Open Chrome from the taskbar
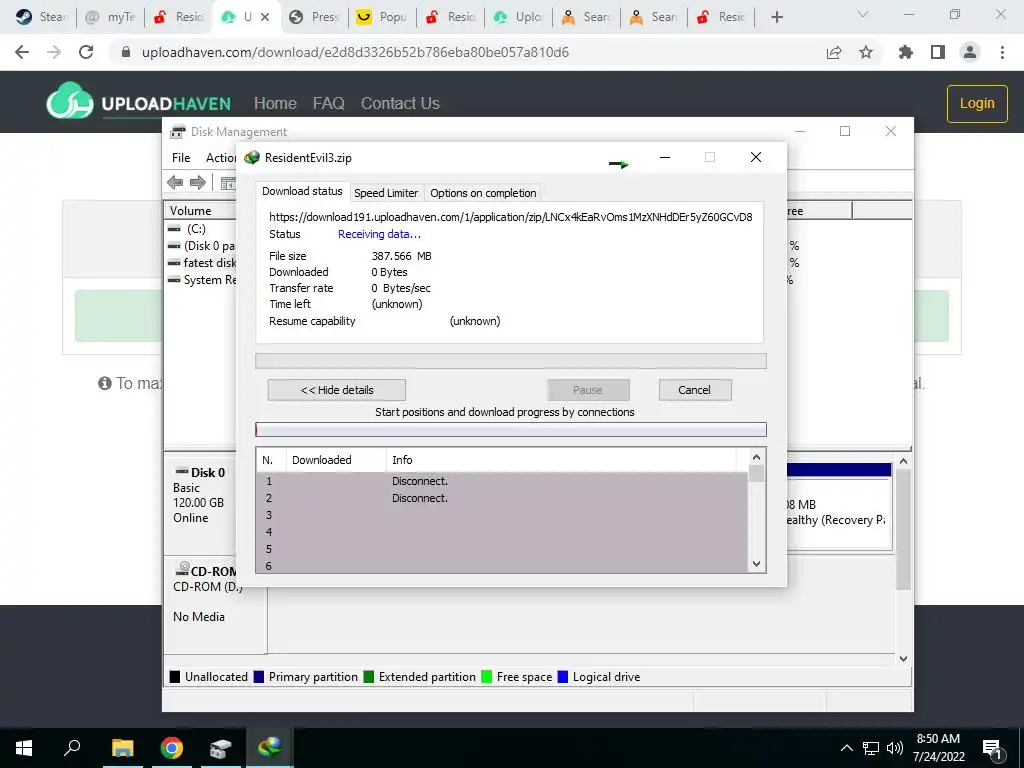The height and width of the screenshot is (768, 1024). (x=172, y=748)
